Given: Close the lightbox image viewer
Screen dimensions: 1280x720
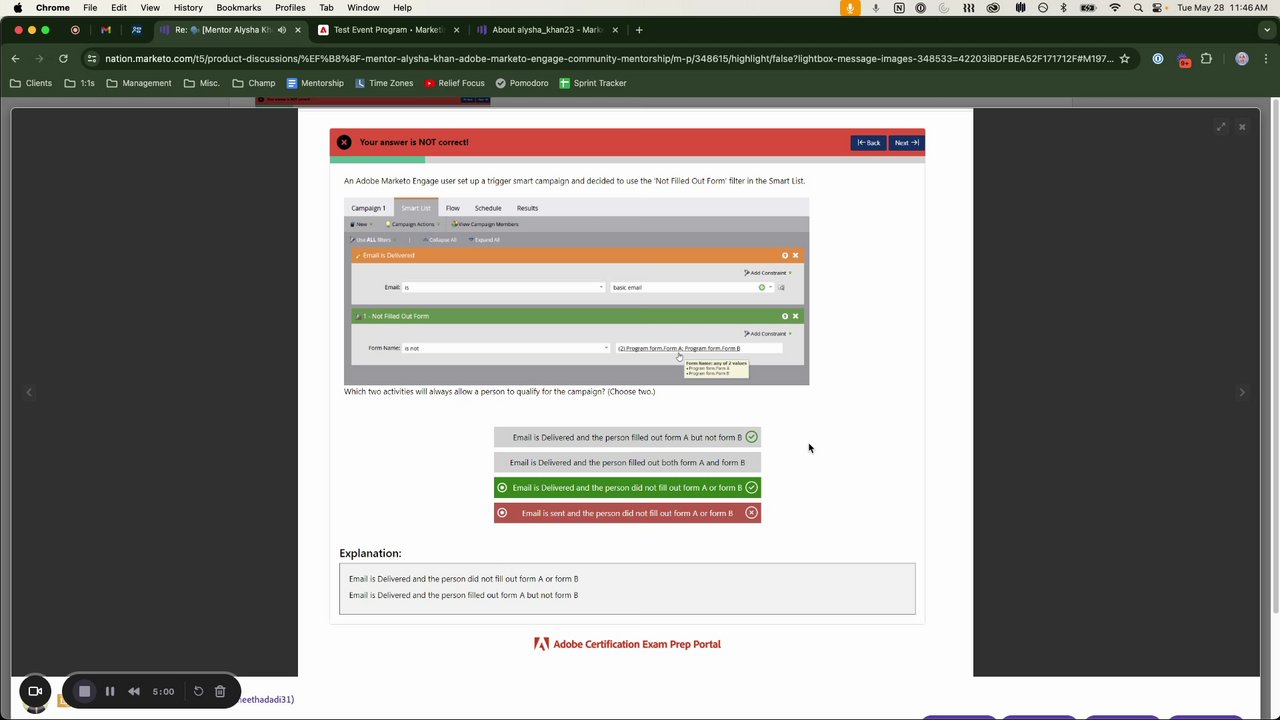Looking at the screenshot, I should pos(1242,127).
